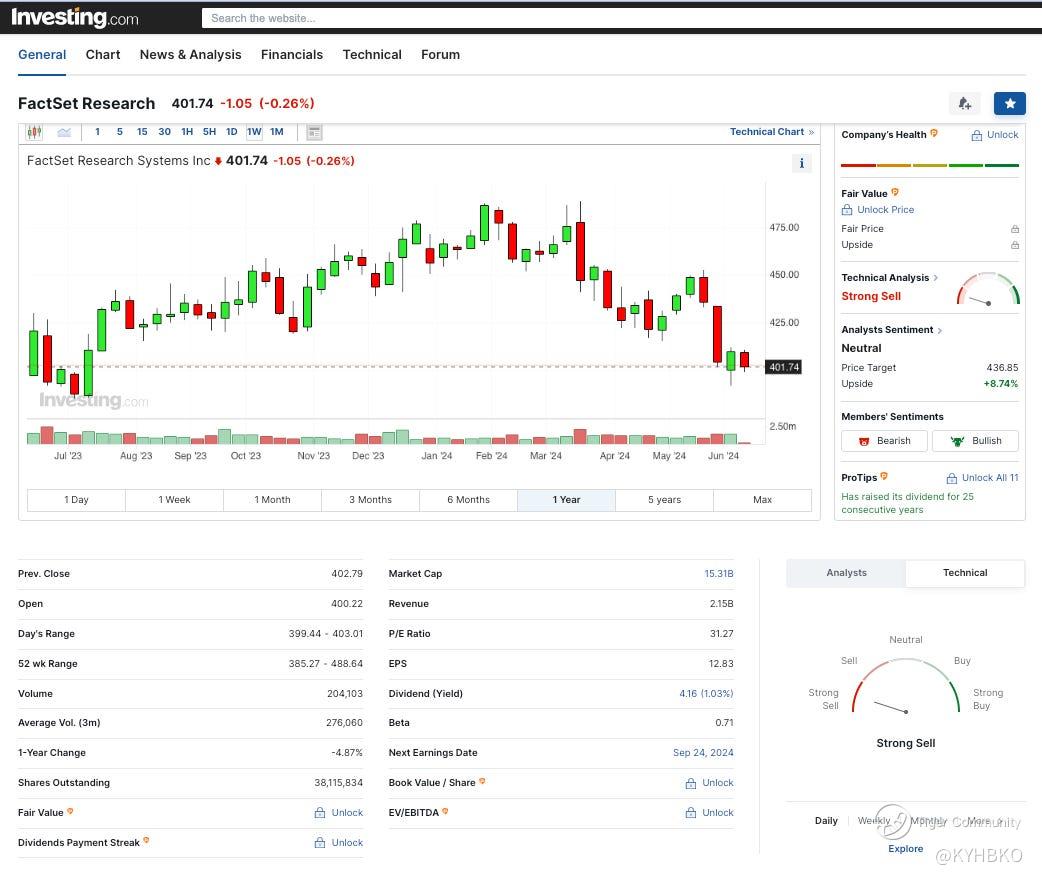The width and height of the screenshot is (1042, 879).
Task: Unlock Book Value / Share value
Action: coord(709,783)
